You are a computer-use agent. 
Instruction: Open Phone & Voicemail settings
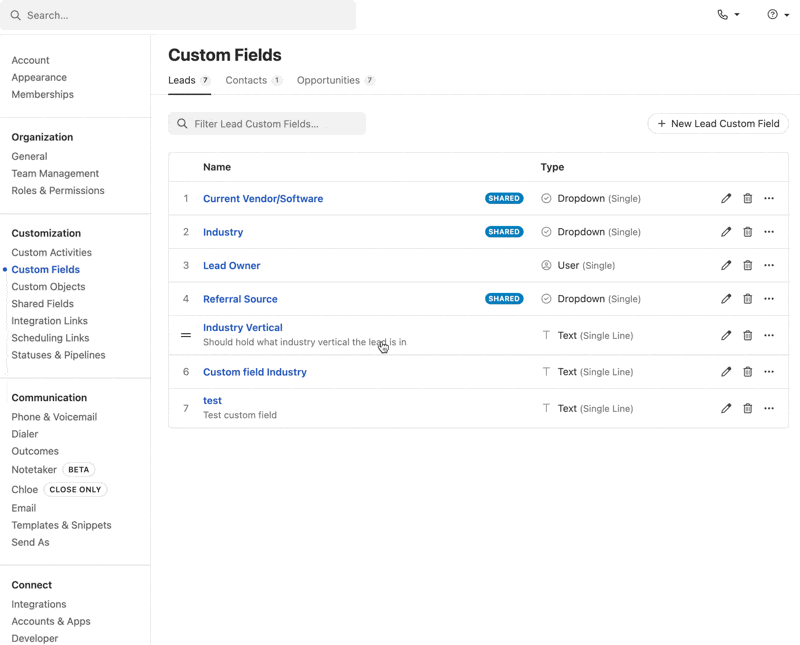(54, 417)
